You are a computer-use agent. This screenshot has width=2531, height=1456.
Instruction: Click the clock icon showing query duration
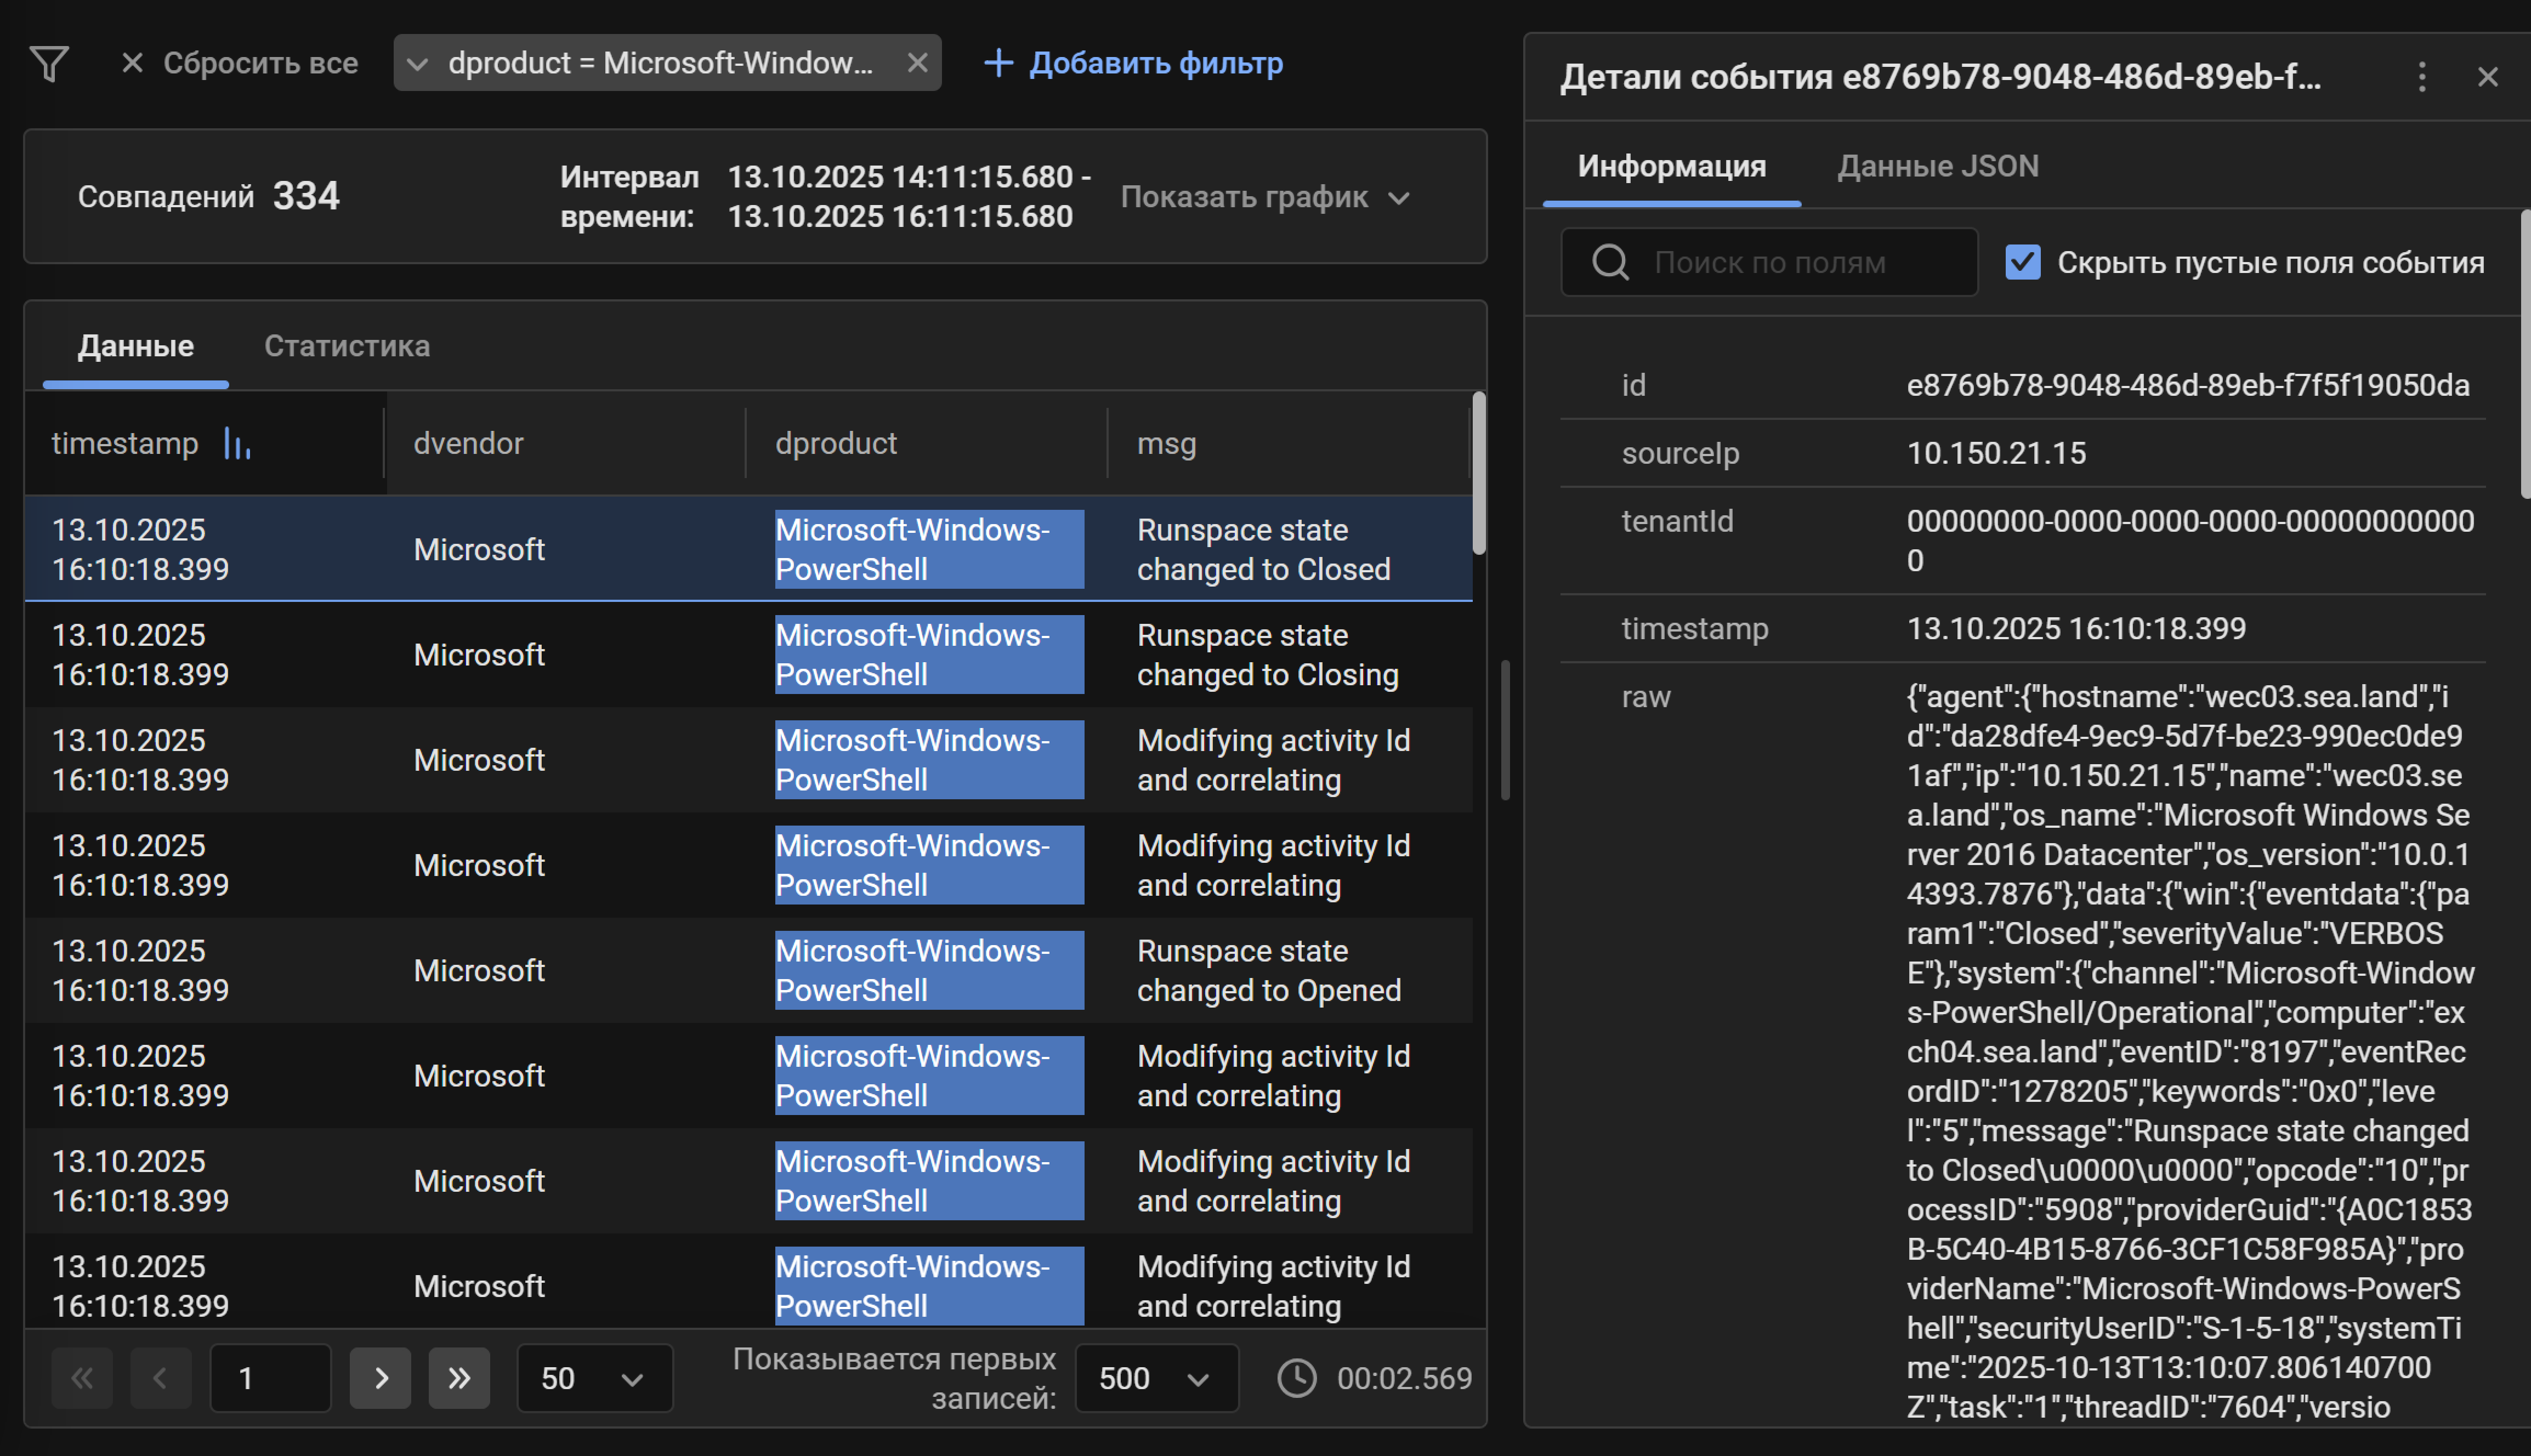click(x=1297, y=1378)
